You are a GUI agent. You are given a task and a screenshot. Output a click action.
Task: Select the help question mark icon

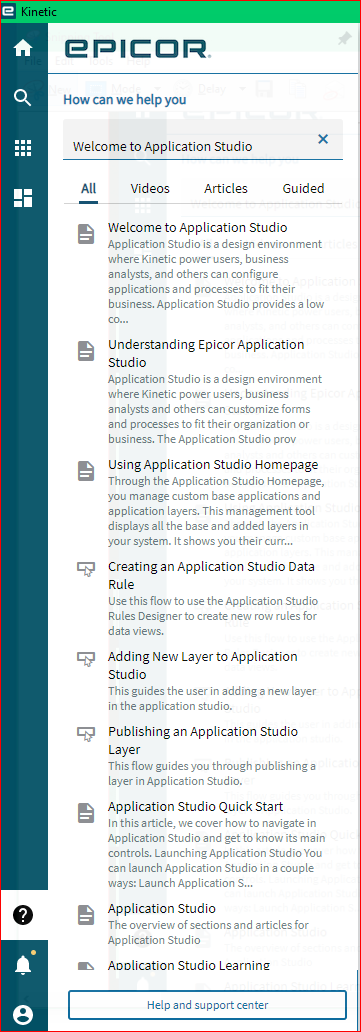23,915
